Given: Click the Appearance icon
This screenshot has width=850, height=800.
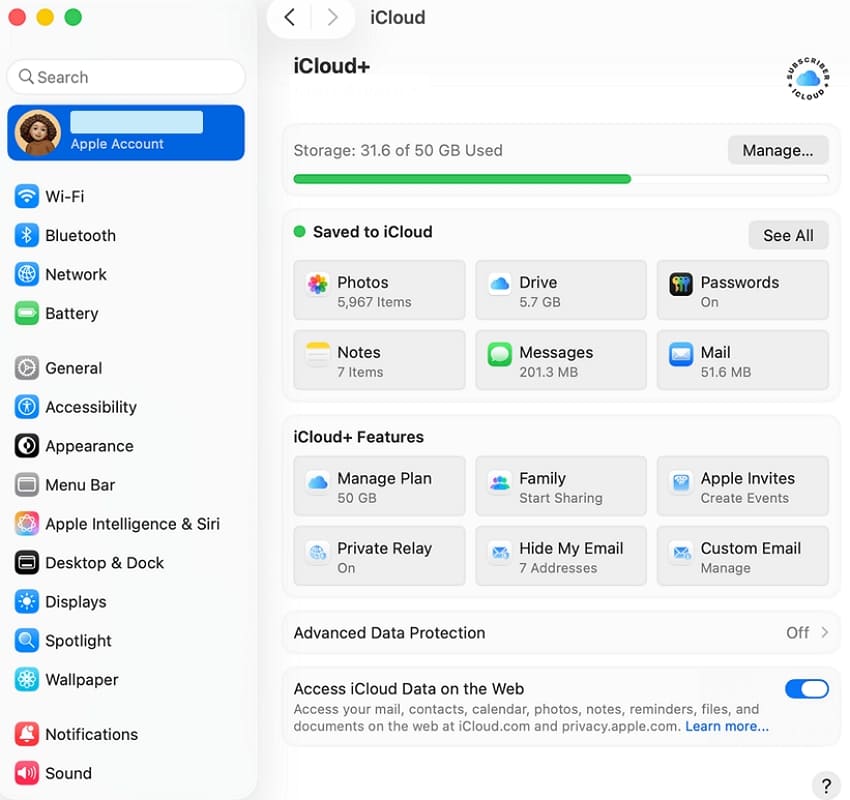Looking at the screenshot, I should 27,446.
